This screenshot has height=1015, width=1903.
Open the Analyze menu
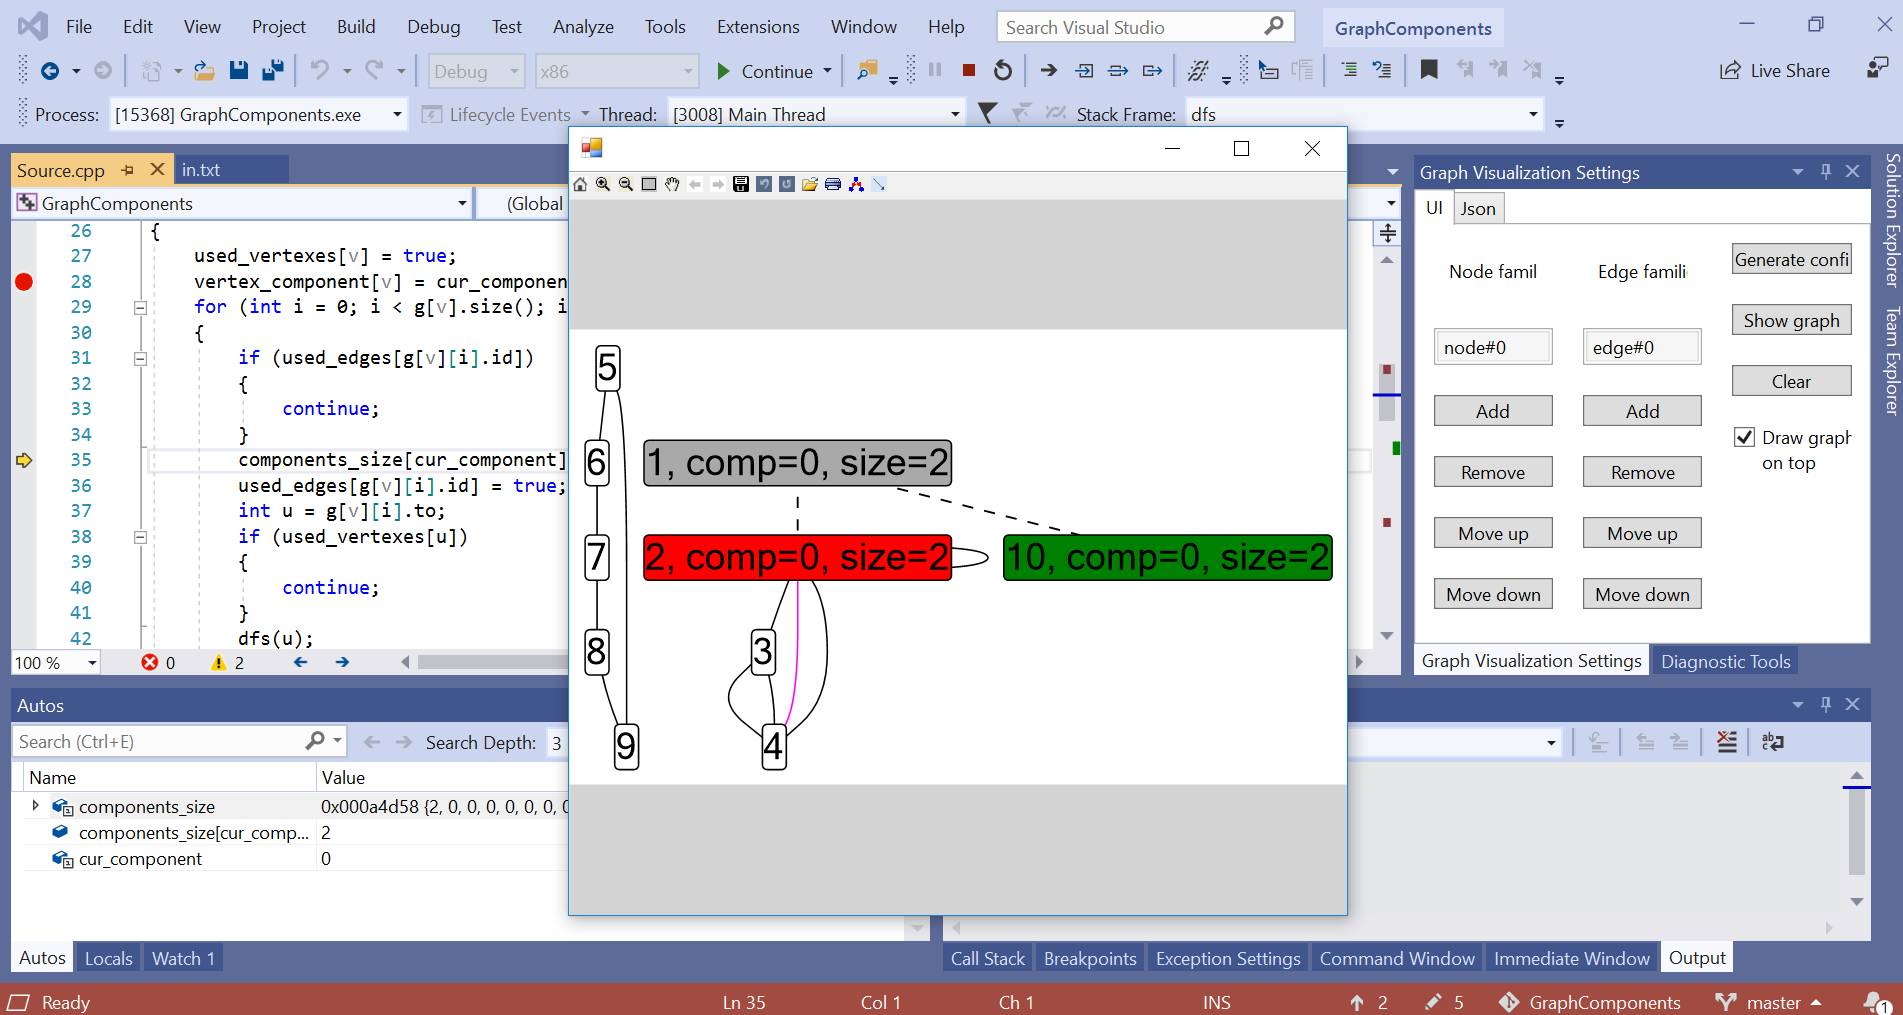583,27
